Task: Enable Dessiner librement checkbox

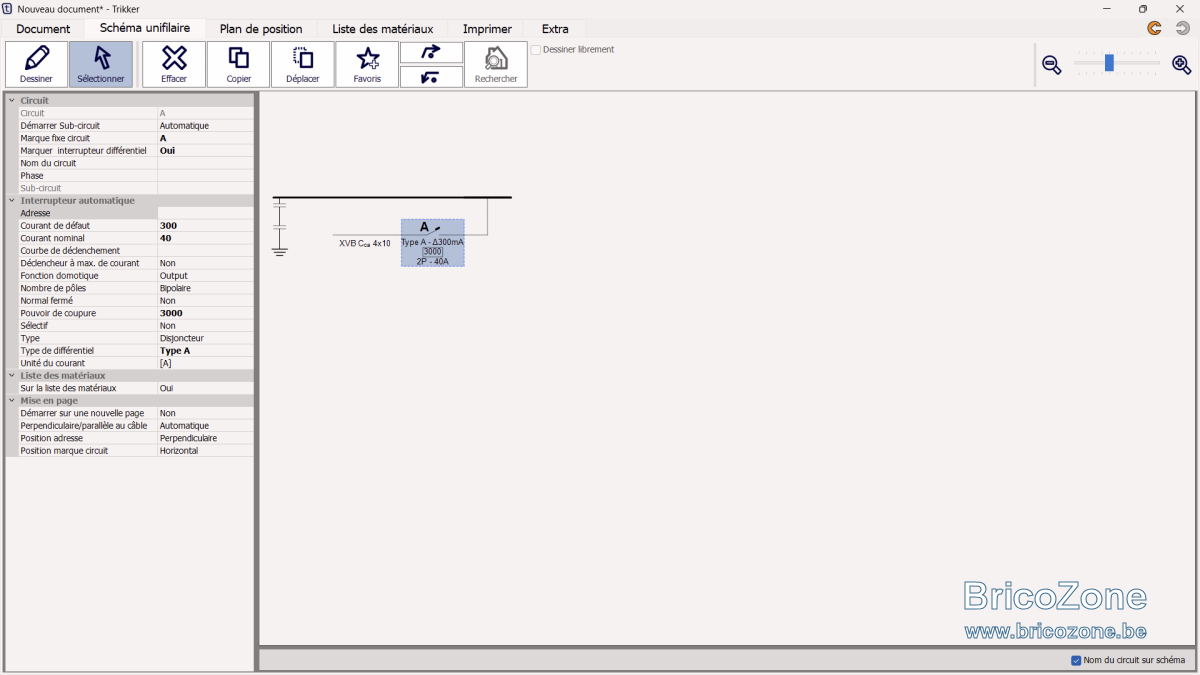Action: pos(536,50)
